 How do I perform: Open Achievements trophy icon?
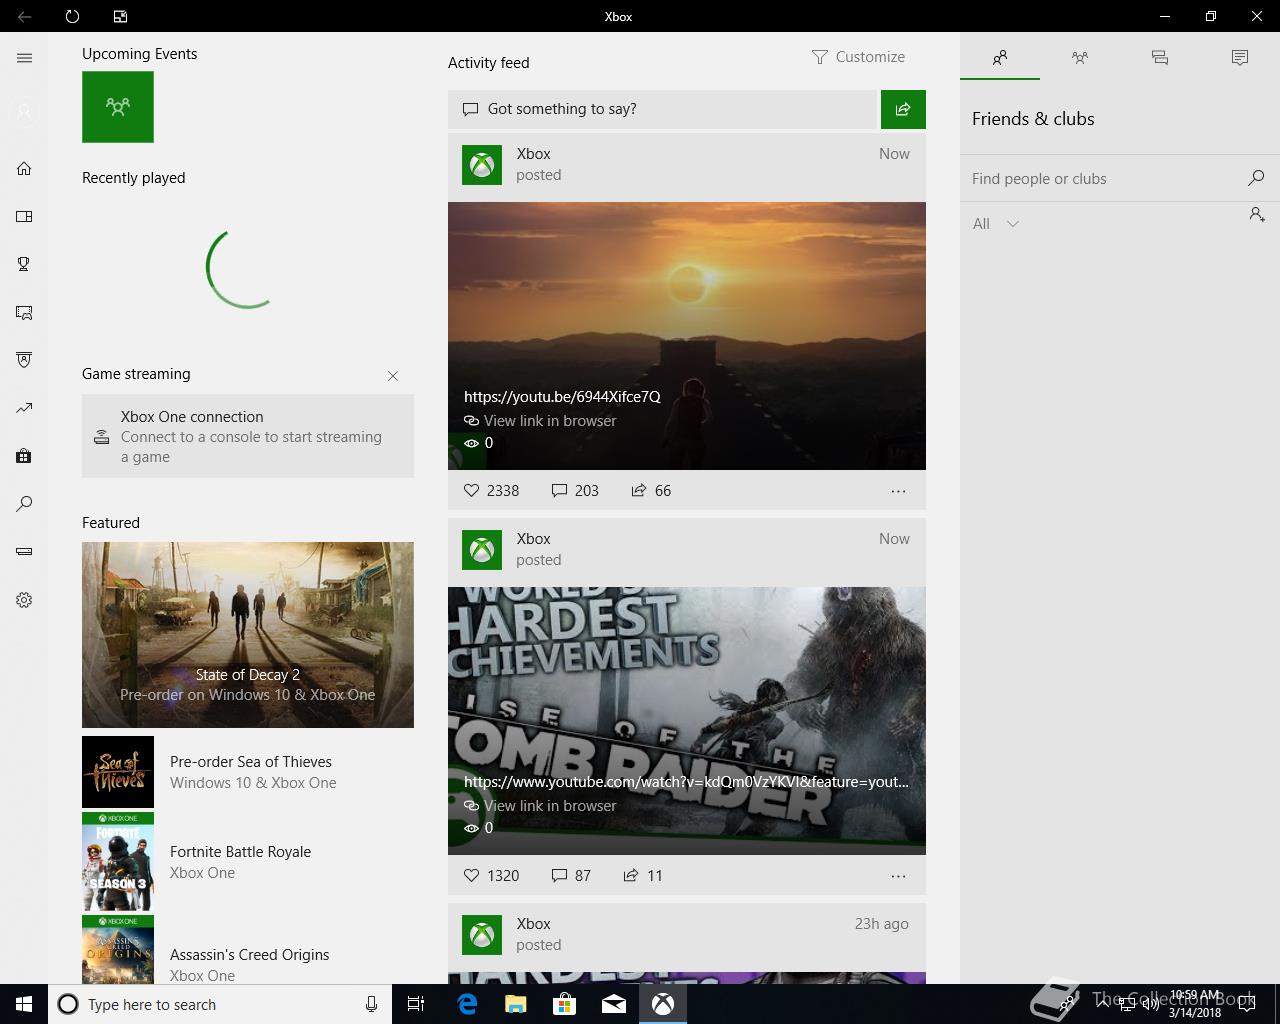pos(24,264)
